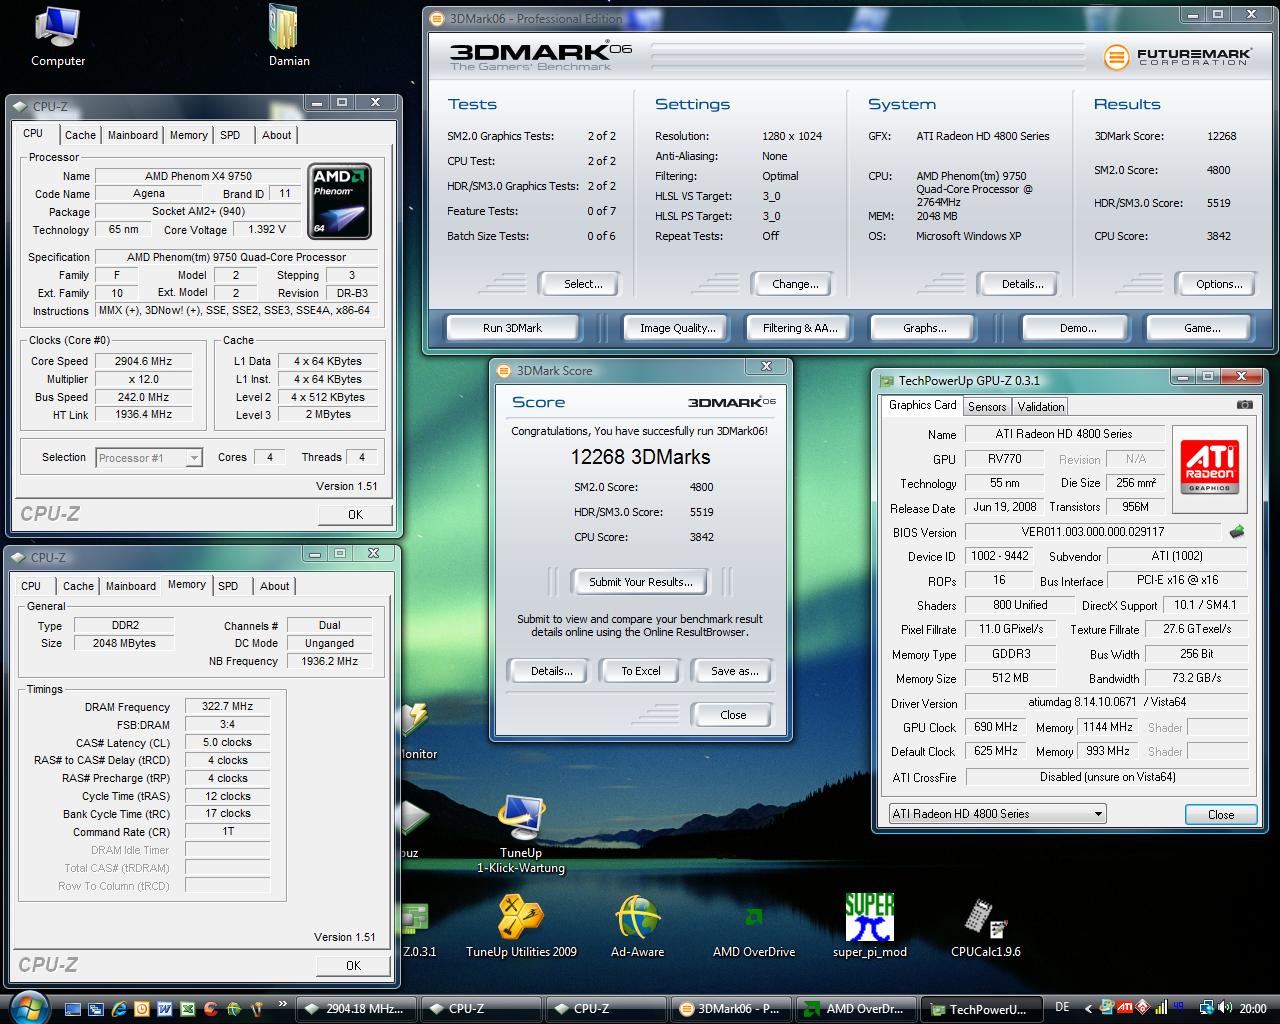Open Ad-Aware desktop shortcut
Image resolution: width=1280 pixels, height=1024 pixels.
[x=637, y=926]
